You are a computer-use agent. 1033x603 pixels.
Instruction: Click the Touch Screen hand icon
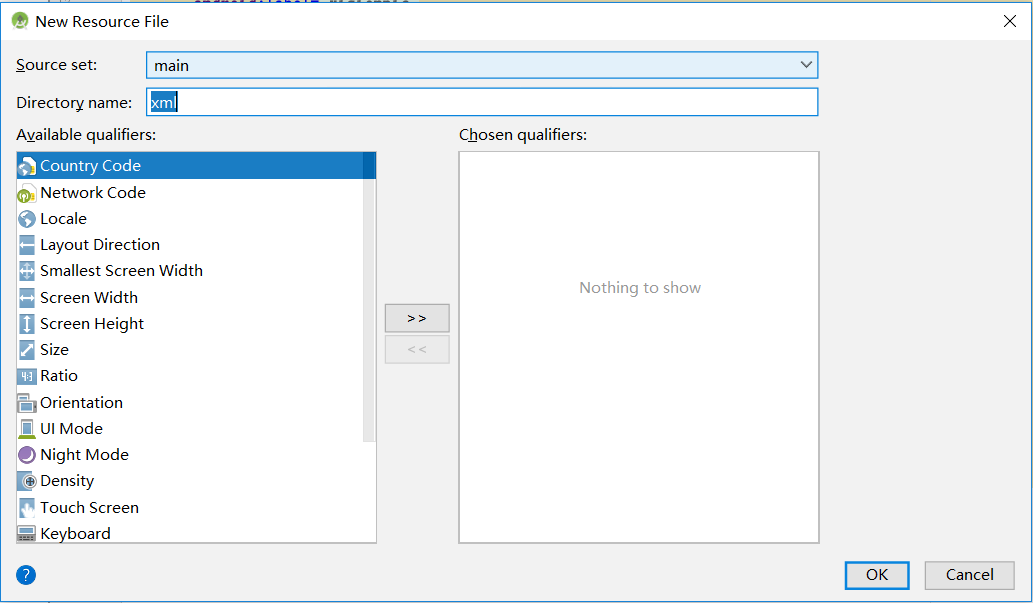(27, 508)
